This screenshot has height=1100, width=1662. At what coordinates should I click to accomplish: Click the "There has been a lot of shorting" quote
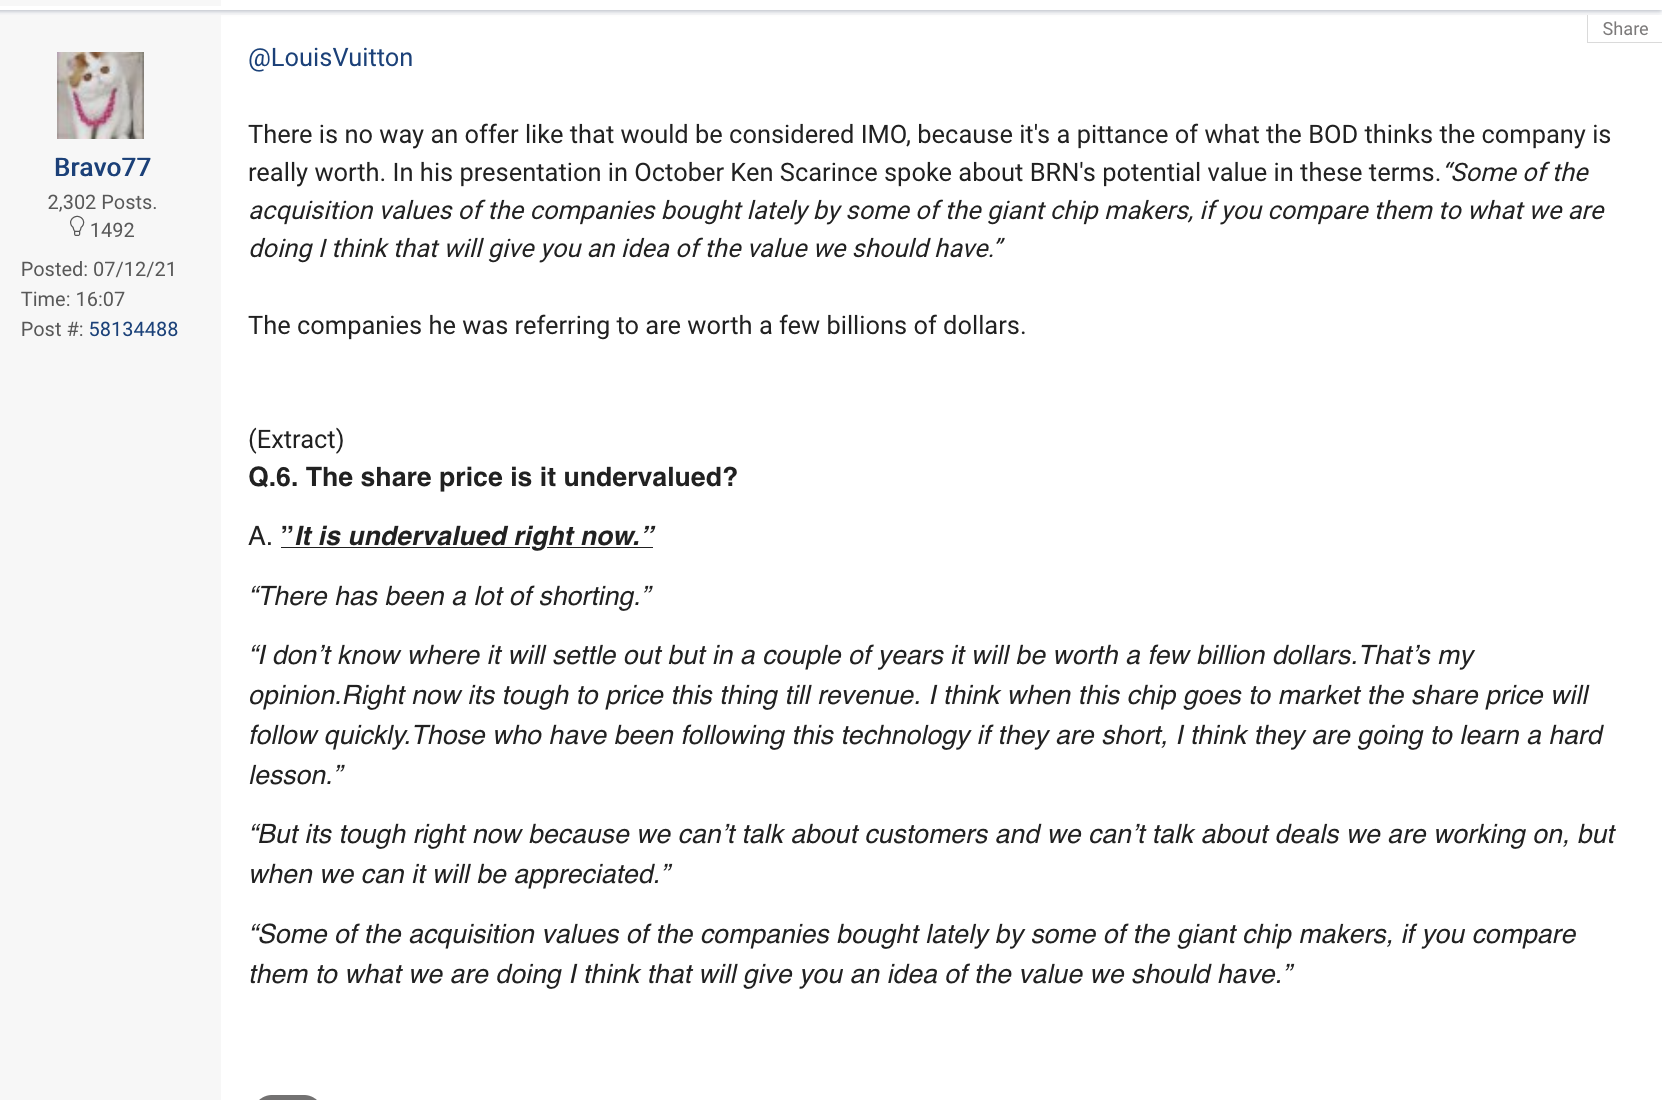450,596
